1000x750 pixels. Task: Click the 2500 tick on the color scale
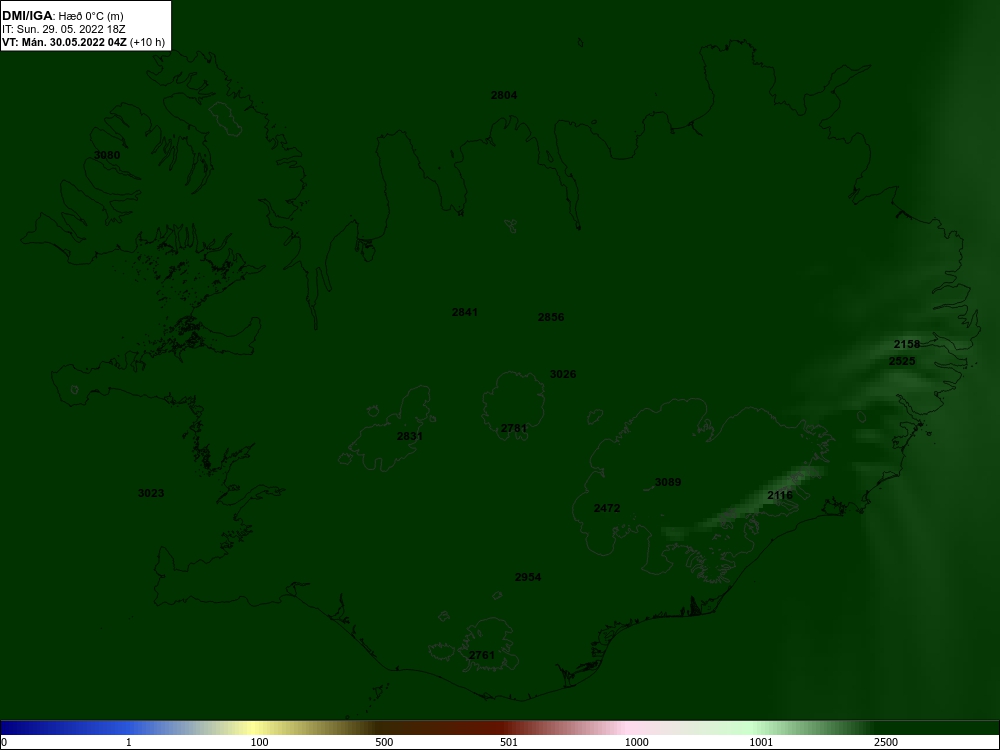pos(886,742)
